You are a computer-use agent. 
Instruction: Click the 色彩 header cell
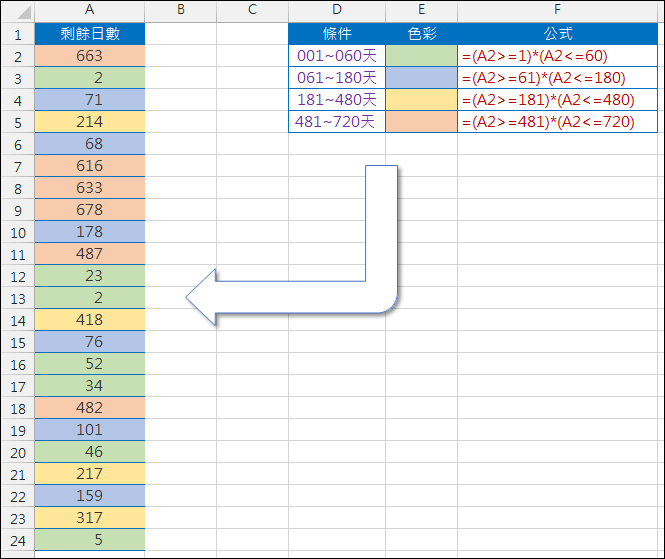[422, 34]
